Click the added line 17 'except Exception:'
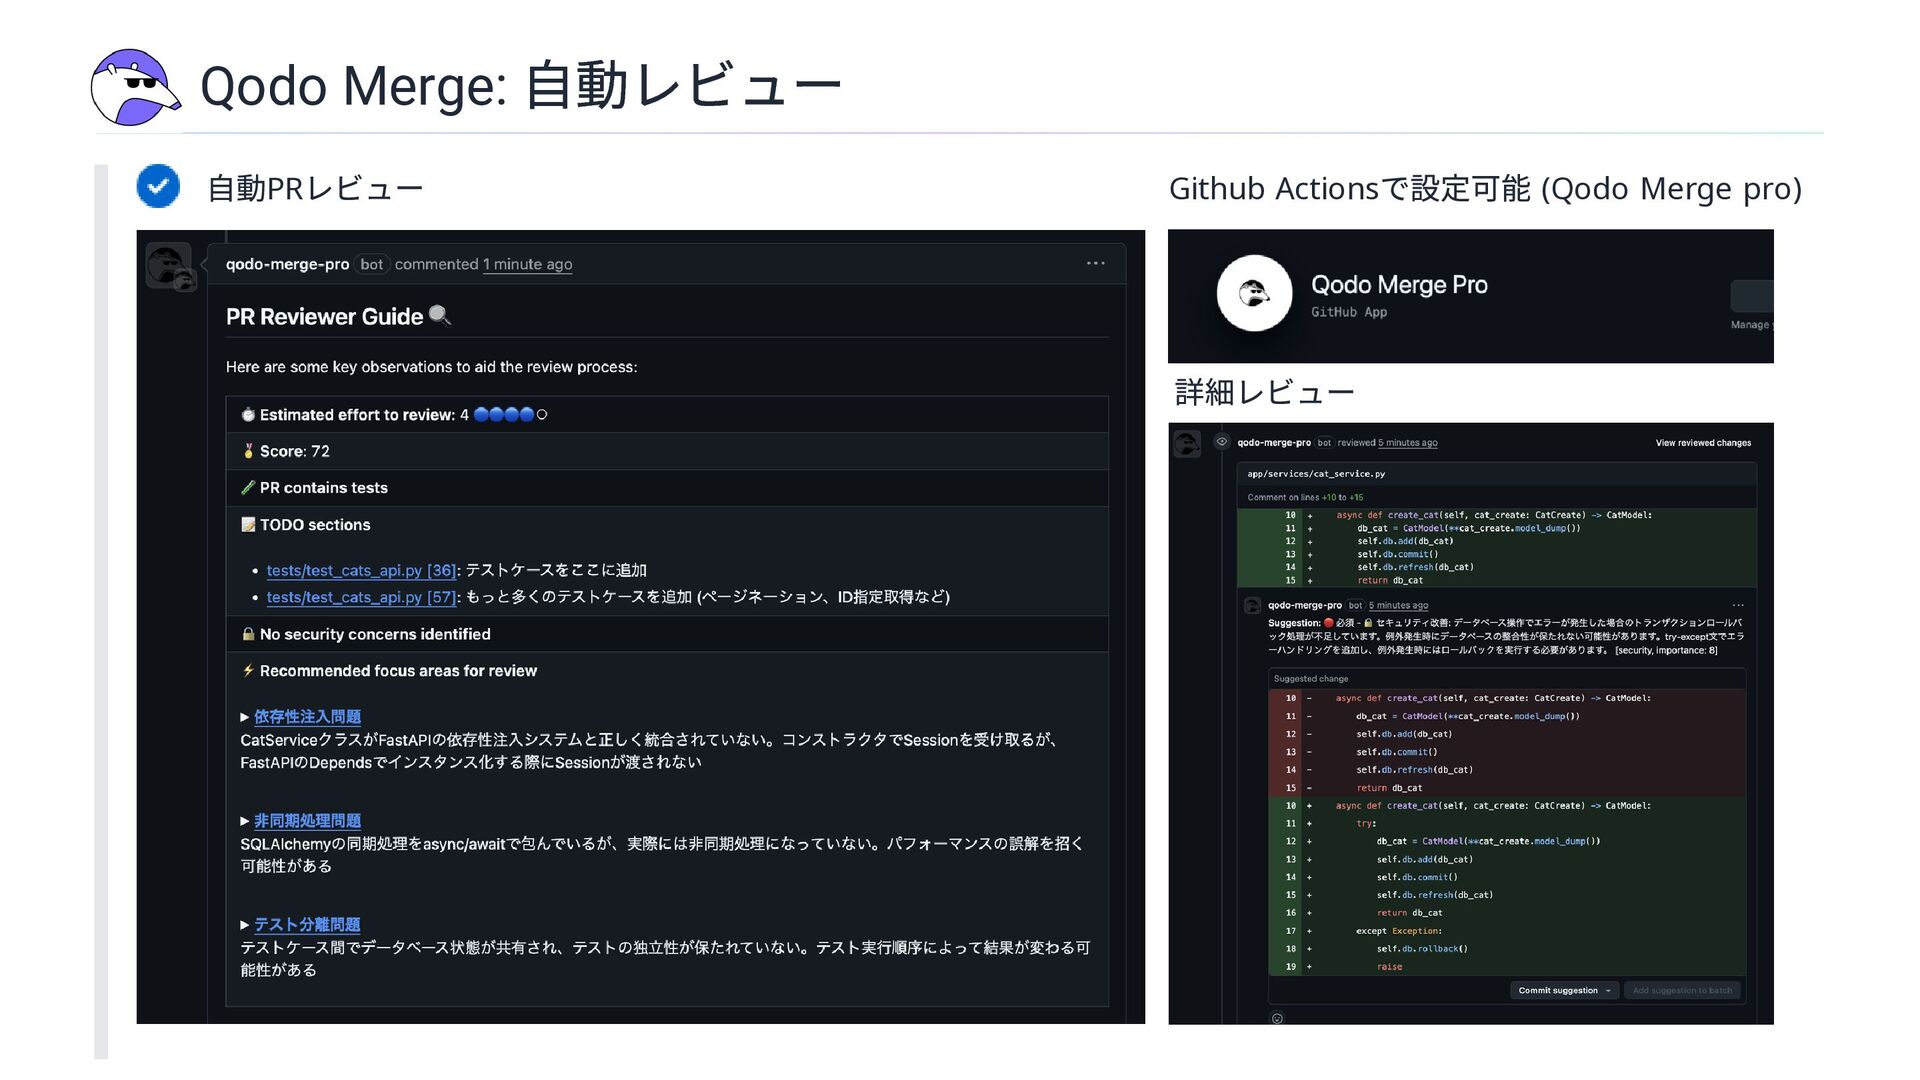The height and width of the screenshot is (1080, 1920). (1507, 931)
